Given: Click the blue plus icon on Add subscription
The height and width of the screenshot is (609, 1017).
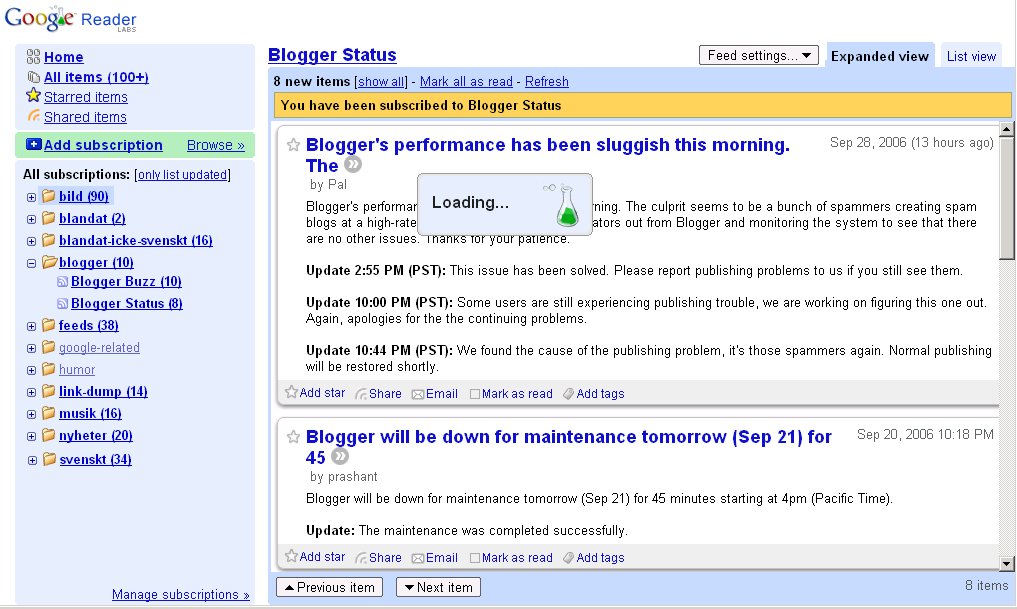Looking at the screenshot, I should click(x=34, y=144).
